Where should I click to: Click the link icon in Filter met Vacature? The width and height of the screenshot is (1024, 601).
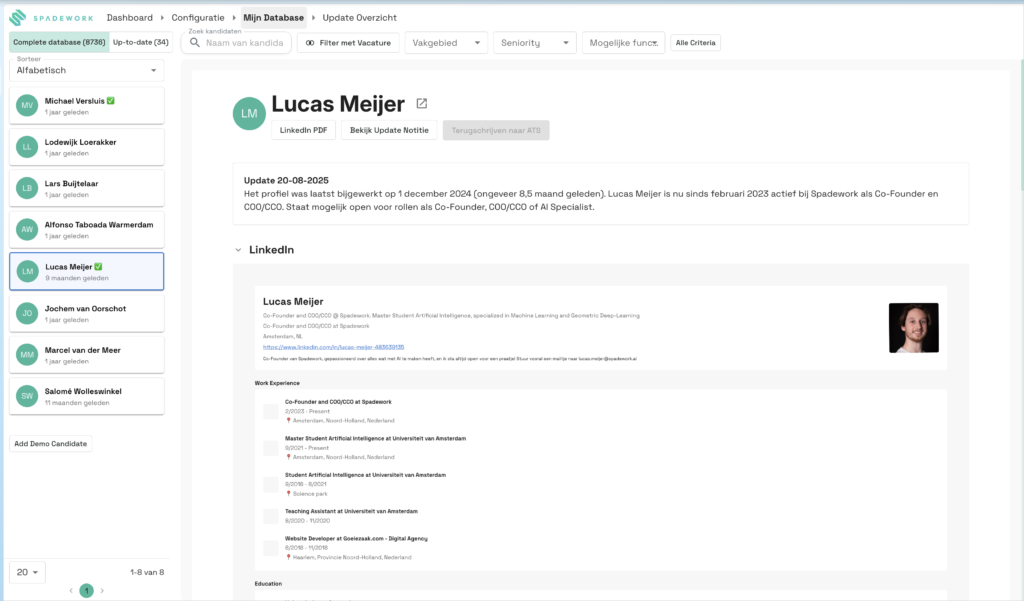point(310,42)
